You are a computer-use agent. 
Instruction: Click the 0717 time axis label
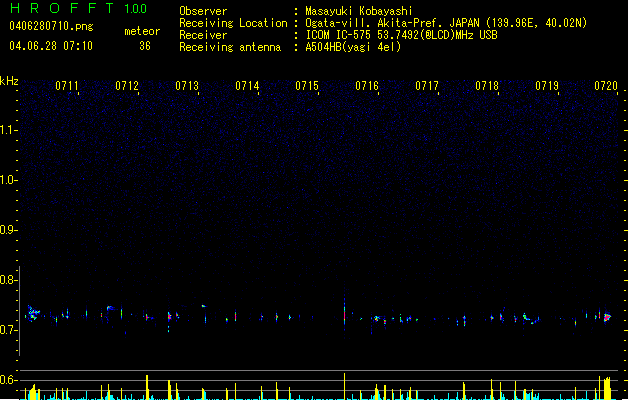pos(427,86)
